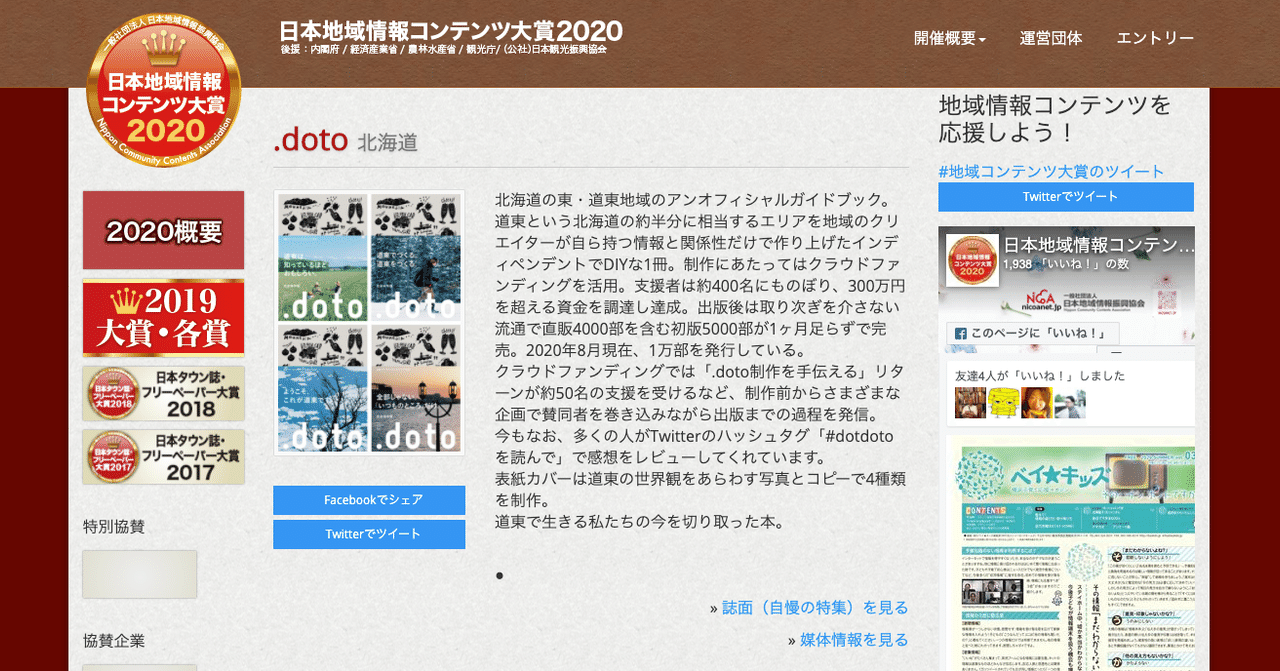Click the 特別協賛 sponsor box

[x=139, y=574]
